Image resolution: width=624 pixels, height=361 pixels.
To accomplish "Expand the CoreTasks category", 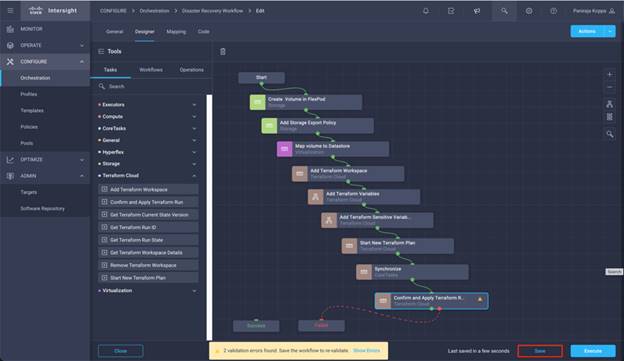I will click(x=194, y=129).
